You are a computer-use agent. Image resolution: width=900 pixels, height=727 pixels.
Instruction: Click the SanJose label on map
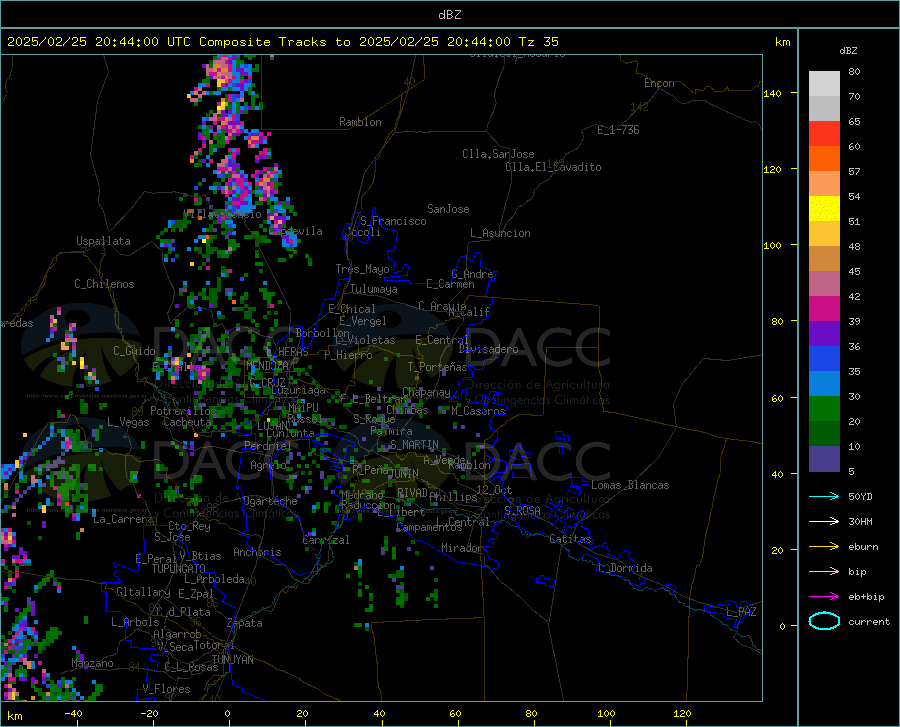448,209
